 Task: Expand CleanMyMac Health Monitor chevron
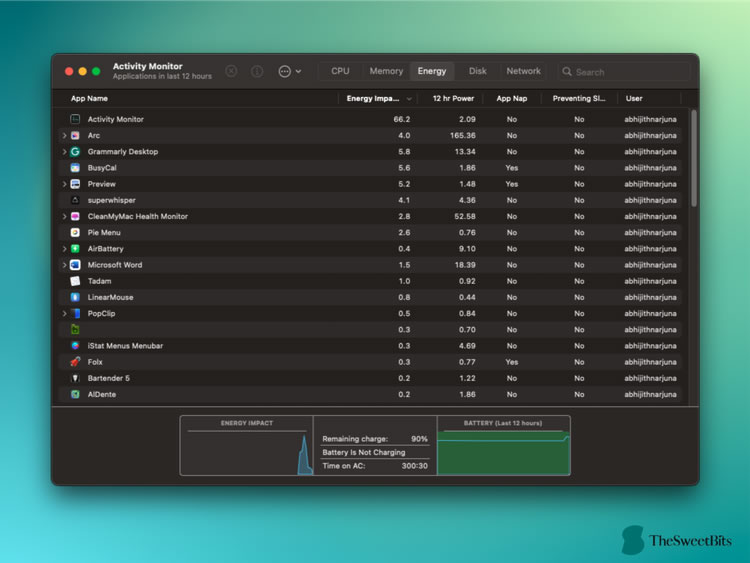click(x=64, y=216)
